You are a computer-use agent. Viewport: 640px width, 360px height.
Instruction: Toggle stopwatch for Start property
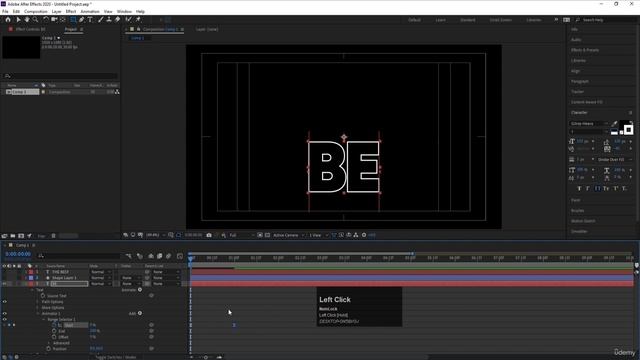click(x=54, y=325)
